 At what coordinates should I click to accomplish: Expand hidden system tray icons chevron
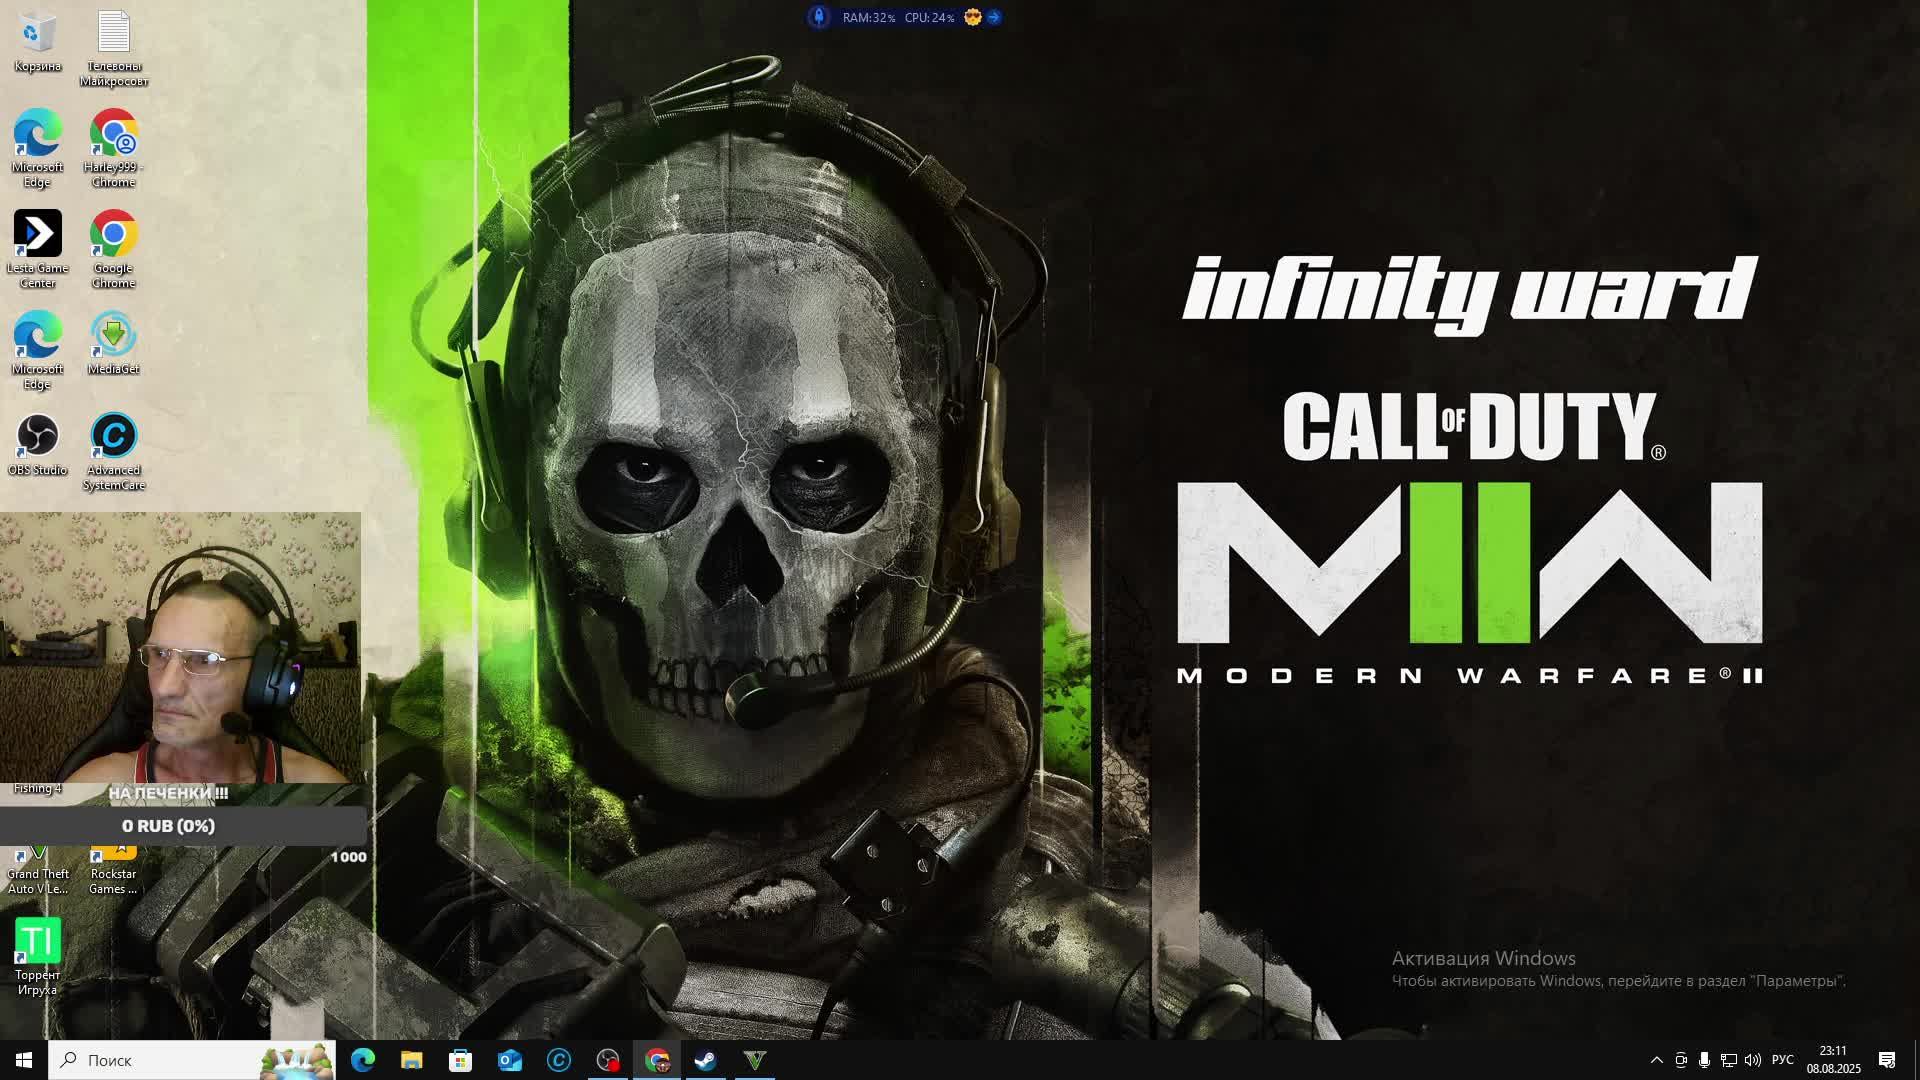click(x=1656, y=1060)
